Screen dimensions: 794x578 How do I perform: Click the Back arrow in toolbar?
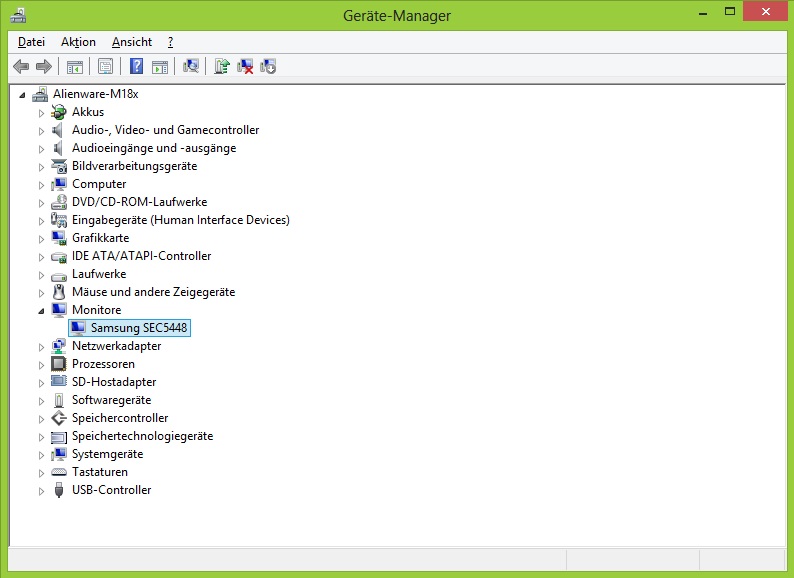click(x=21, y=66)
